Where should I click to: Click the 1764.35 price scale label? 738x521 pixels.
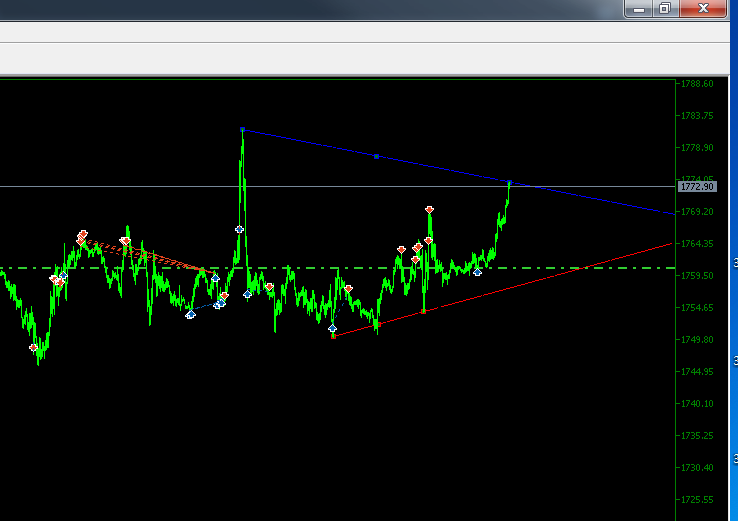[x=697, y=244]
